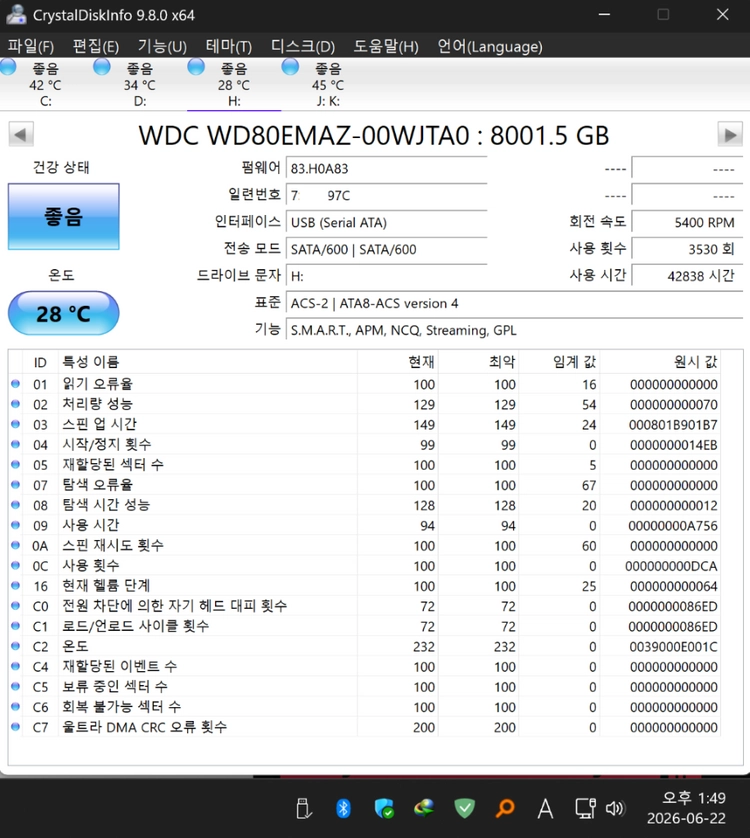Click the drive letter field H:
The image size is (750, 838).
[x=386, y=276]
